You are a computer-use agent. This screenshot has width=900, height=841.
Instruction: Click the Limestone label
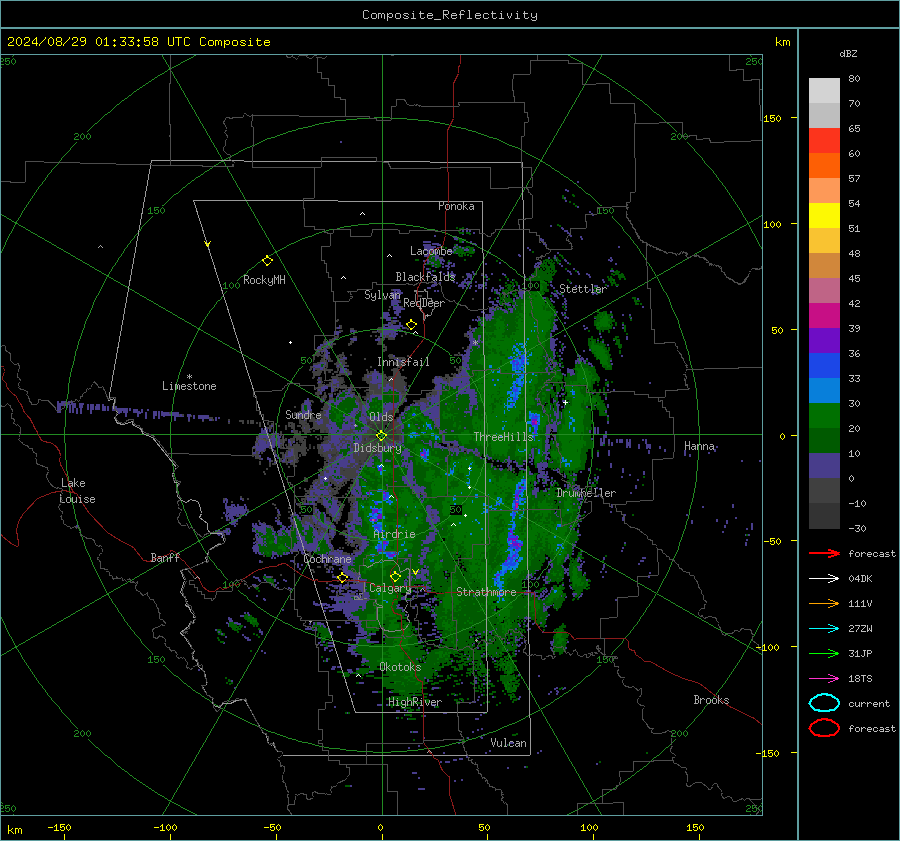(189, 387)
